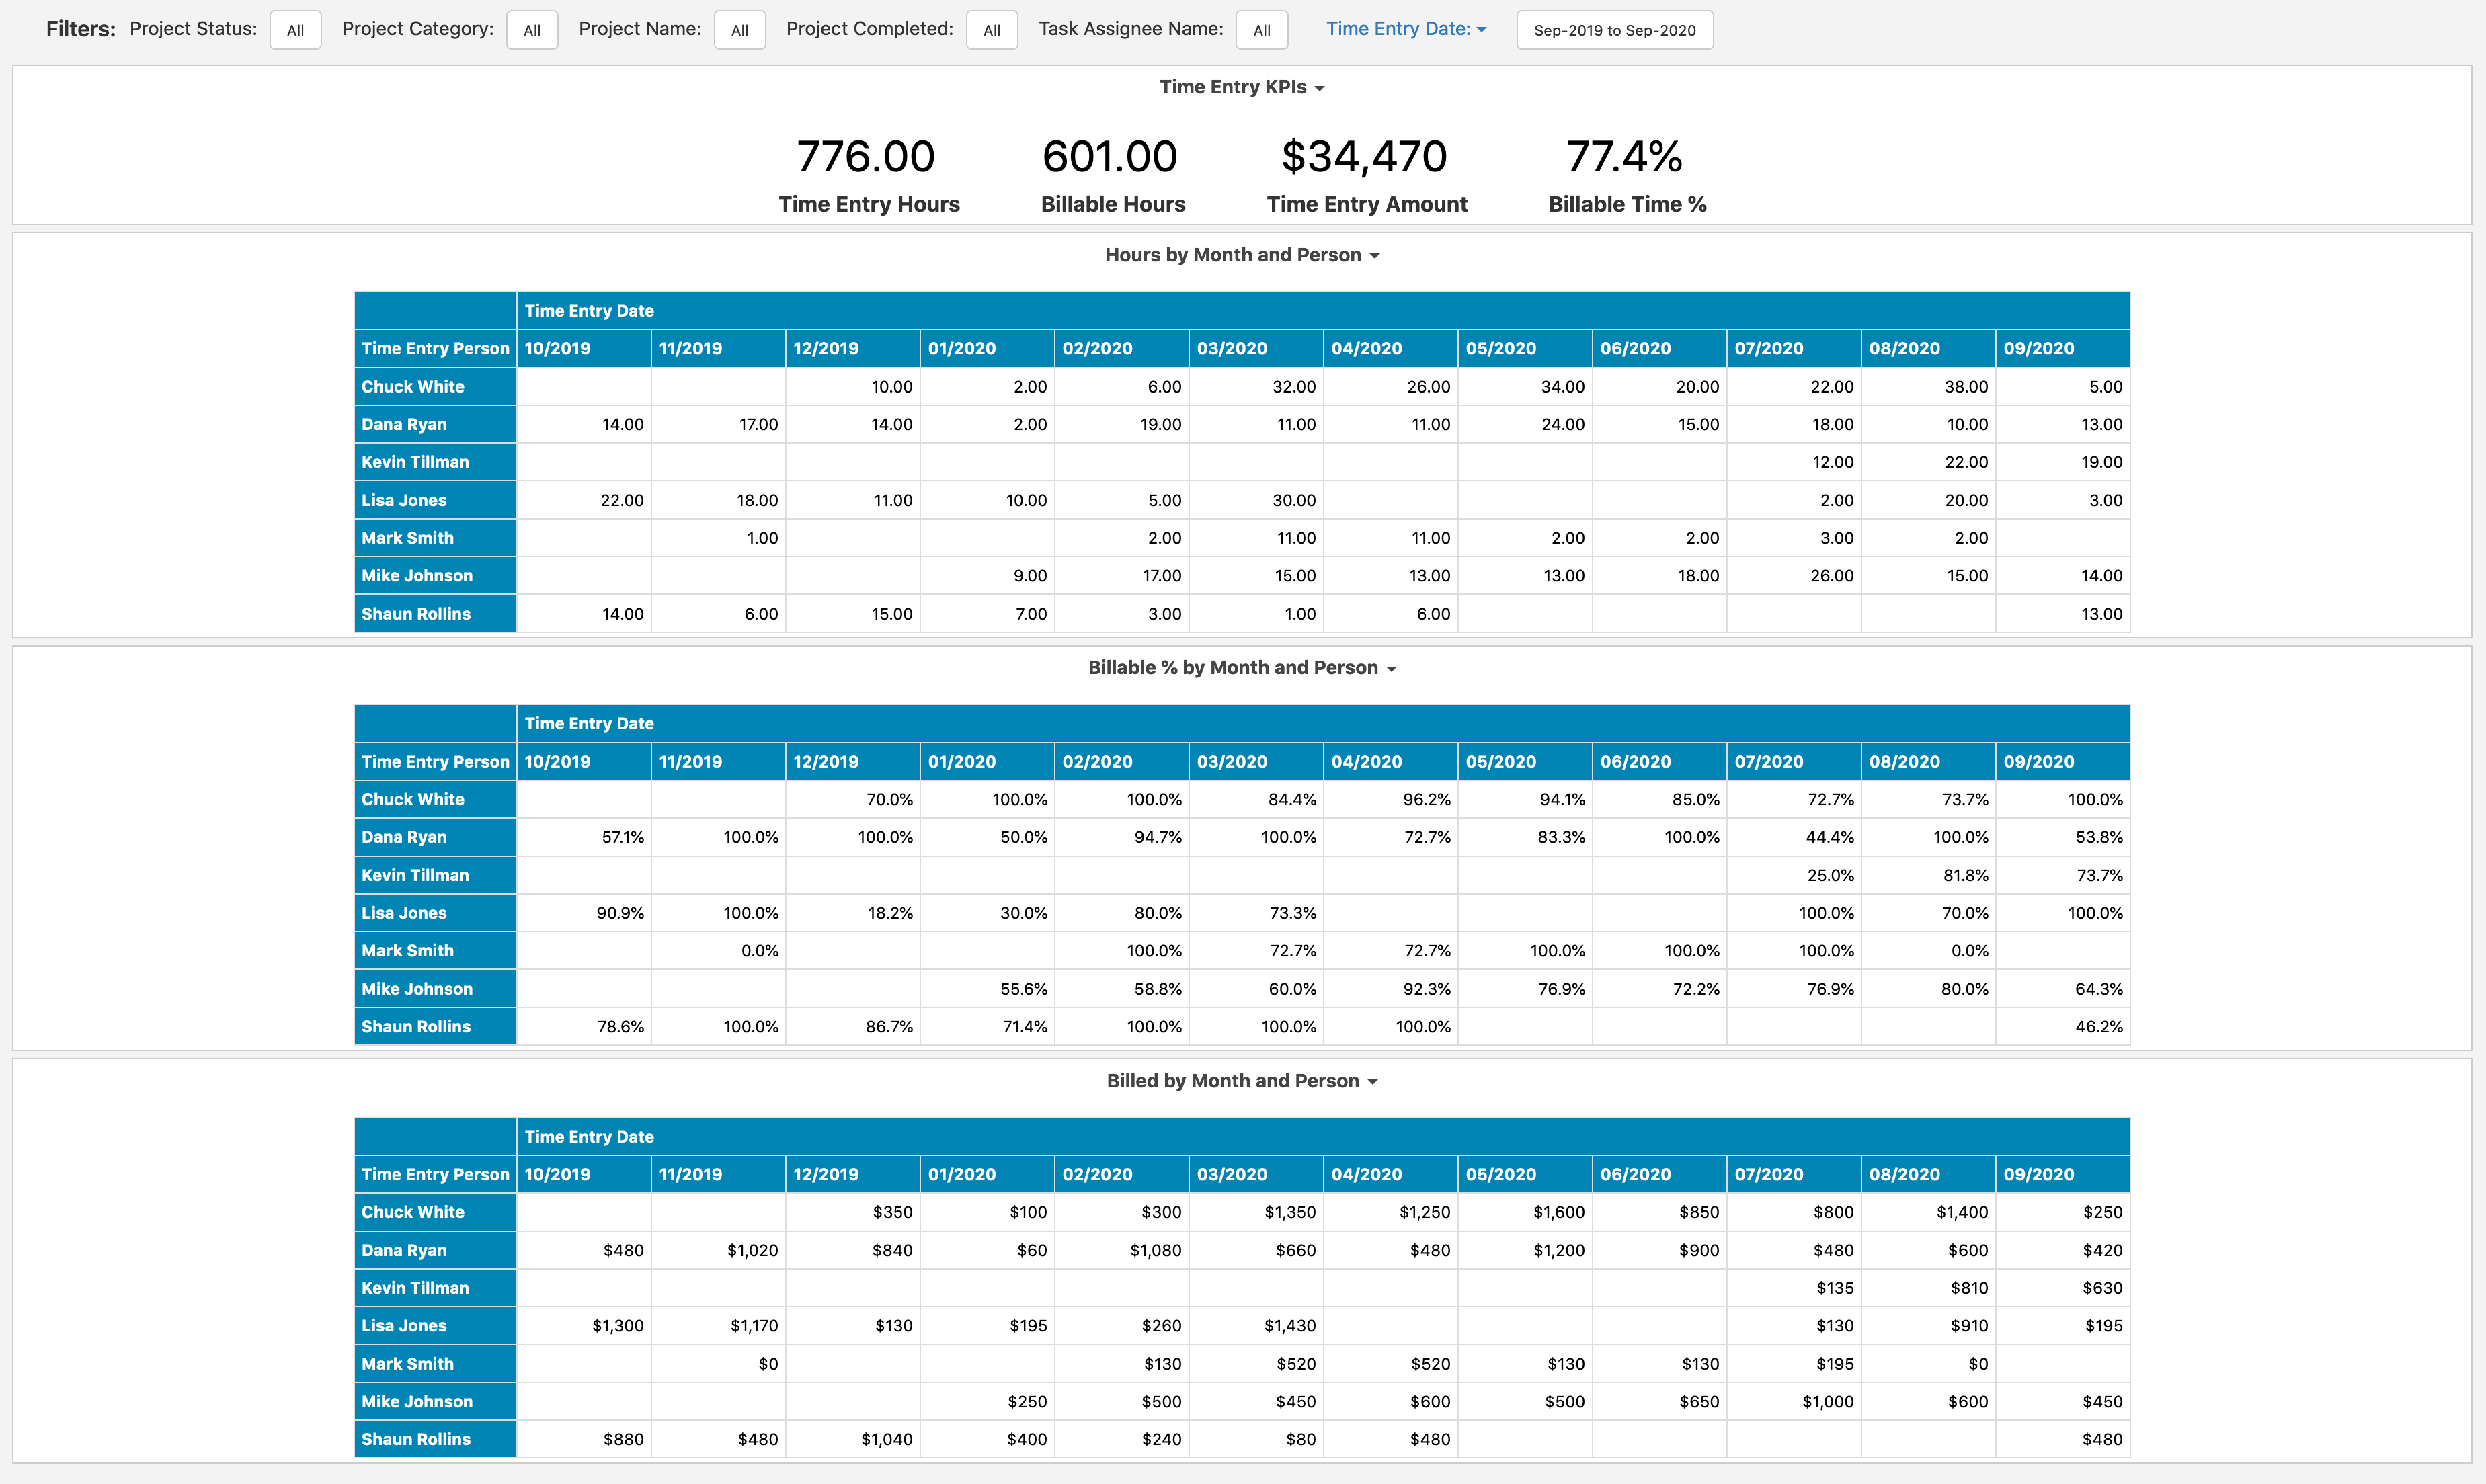Select Kevin Tillman in Billable % table

(415, 875)
